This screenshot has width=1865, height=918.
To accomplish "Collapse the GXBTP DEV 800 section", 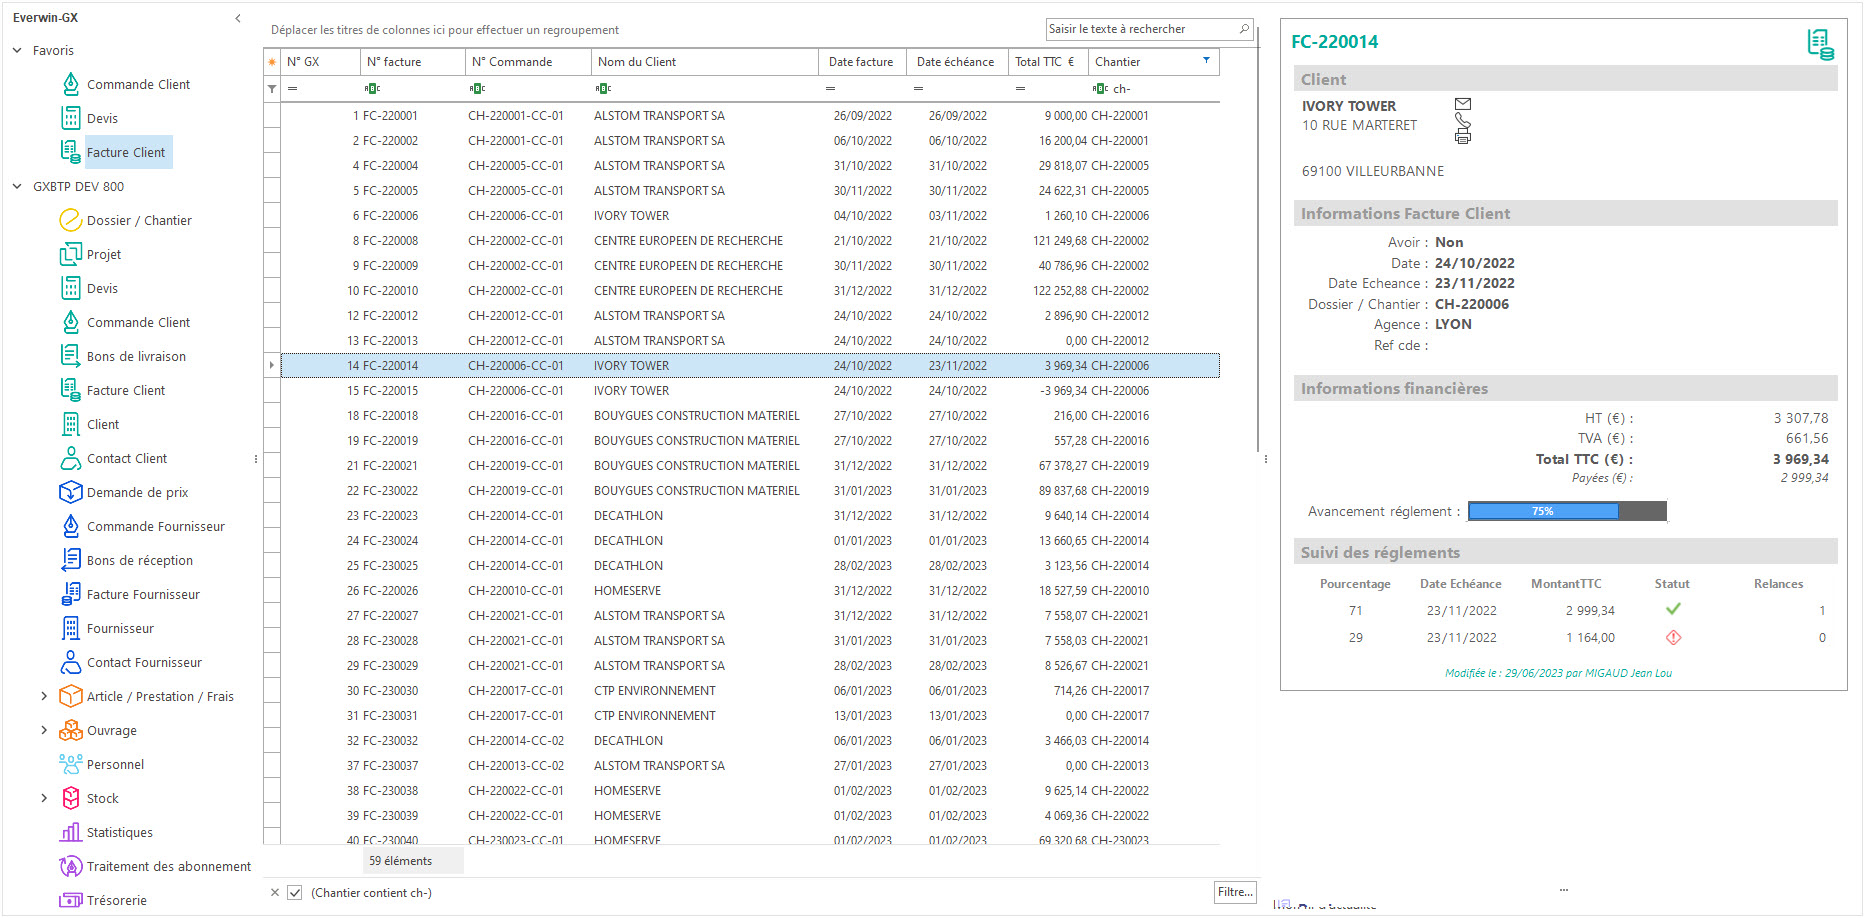I will pos(17,186).
